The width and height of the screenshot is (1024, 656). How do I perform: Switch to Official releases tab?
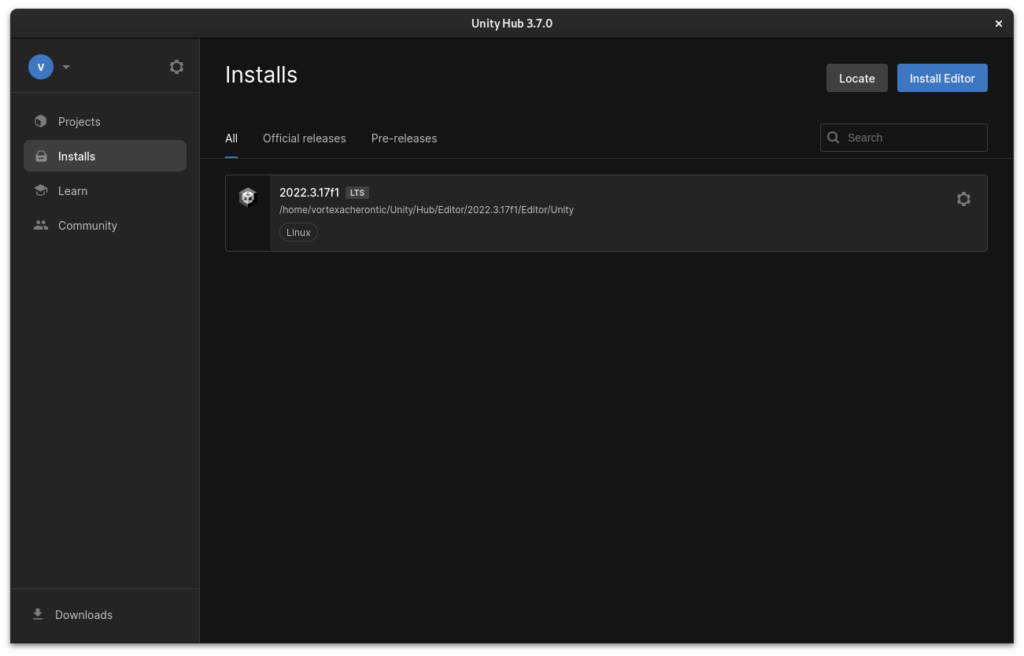304,139
